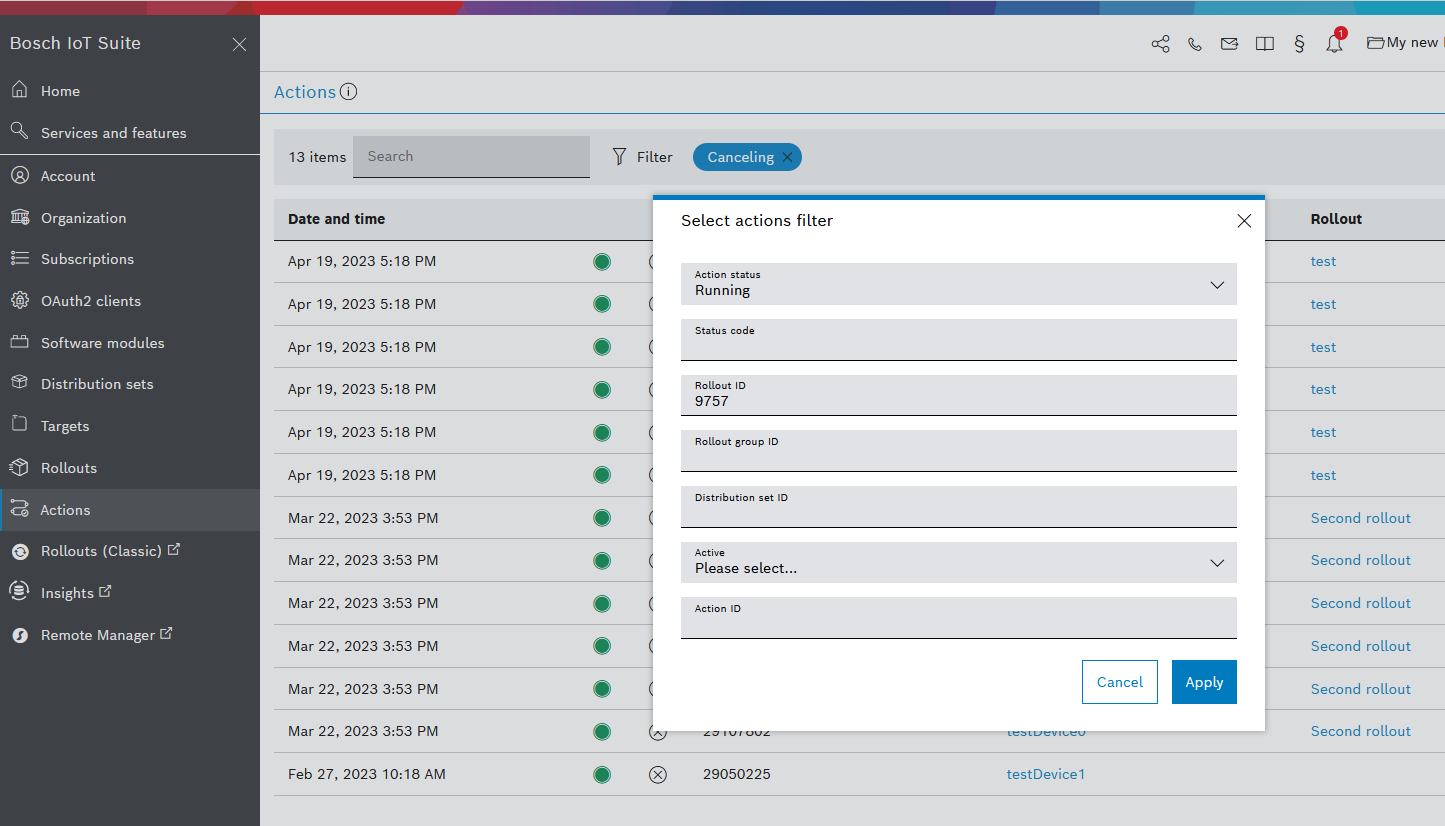Click the legal paragraph symbol icon
The width and height of the screenshot is (1445, 826).
tap(1299, 44)
